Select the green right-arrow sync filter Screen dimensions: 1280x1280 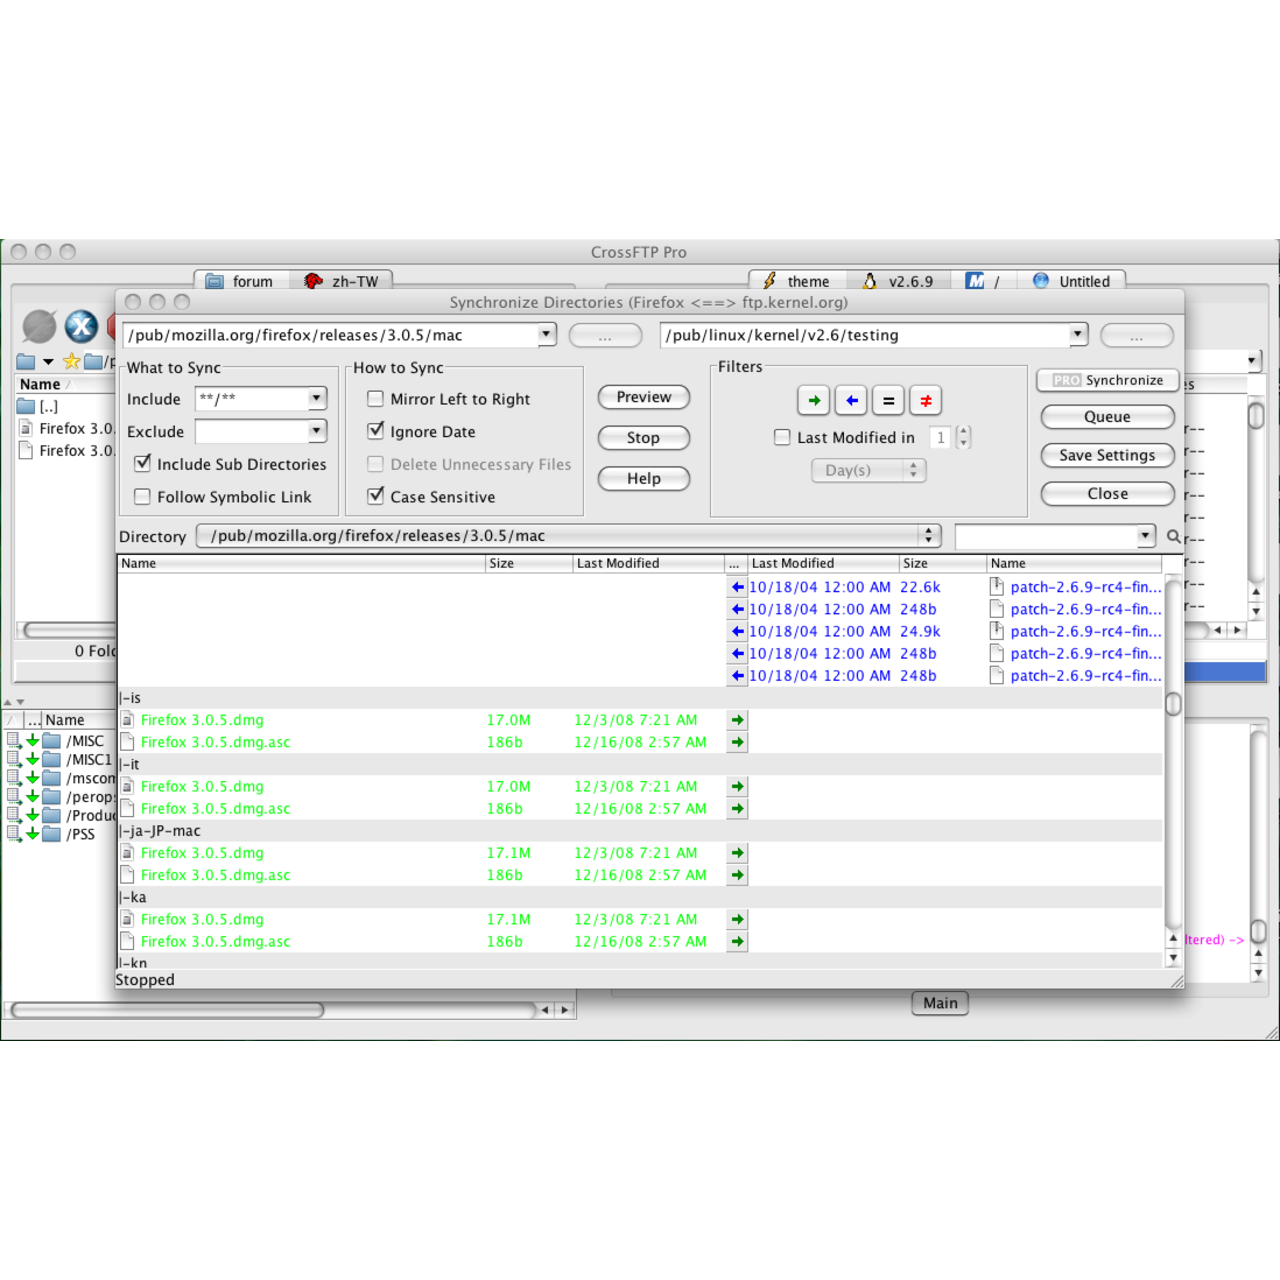pos(813,400)
